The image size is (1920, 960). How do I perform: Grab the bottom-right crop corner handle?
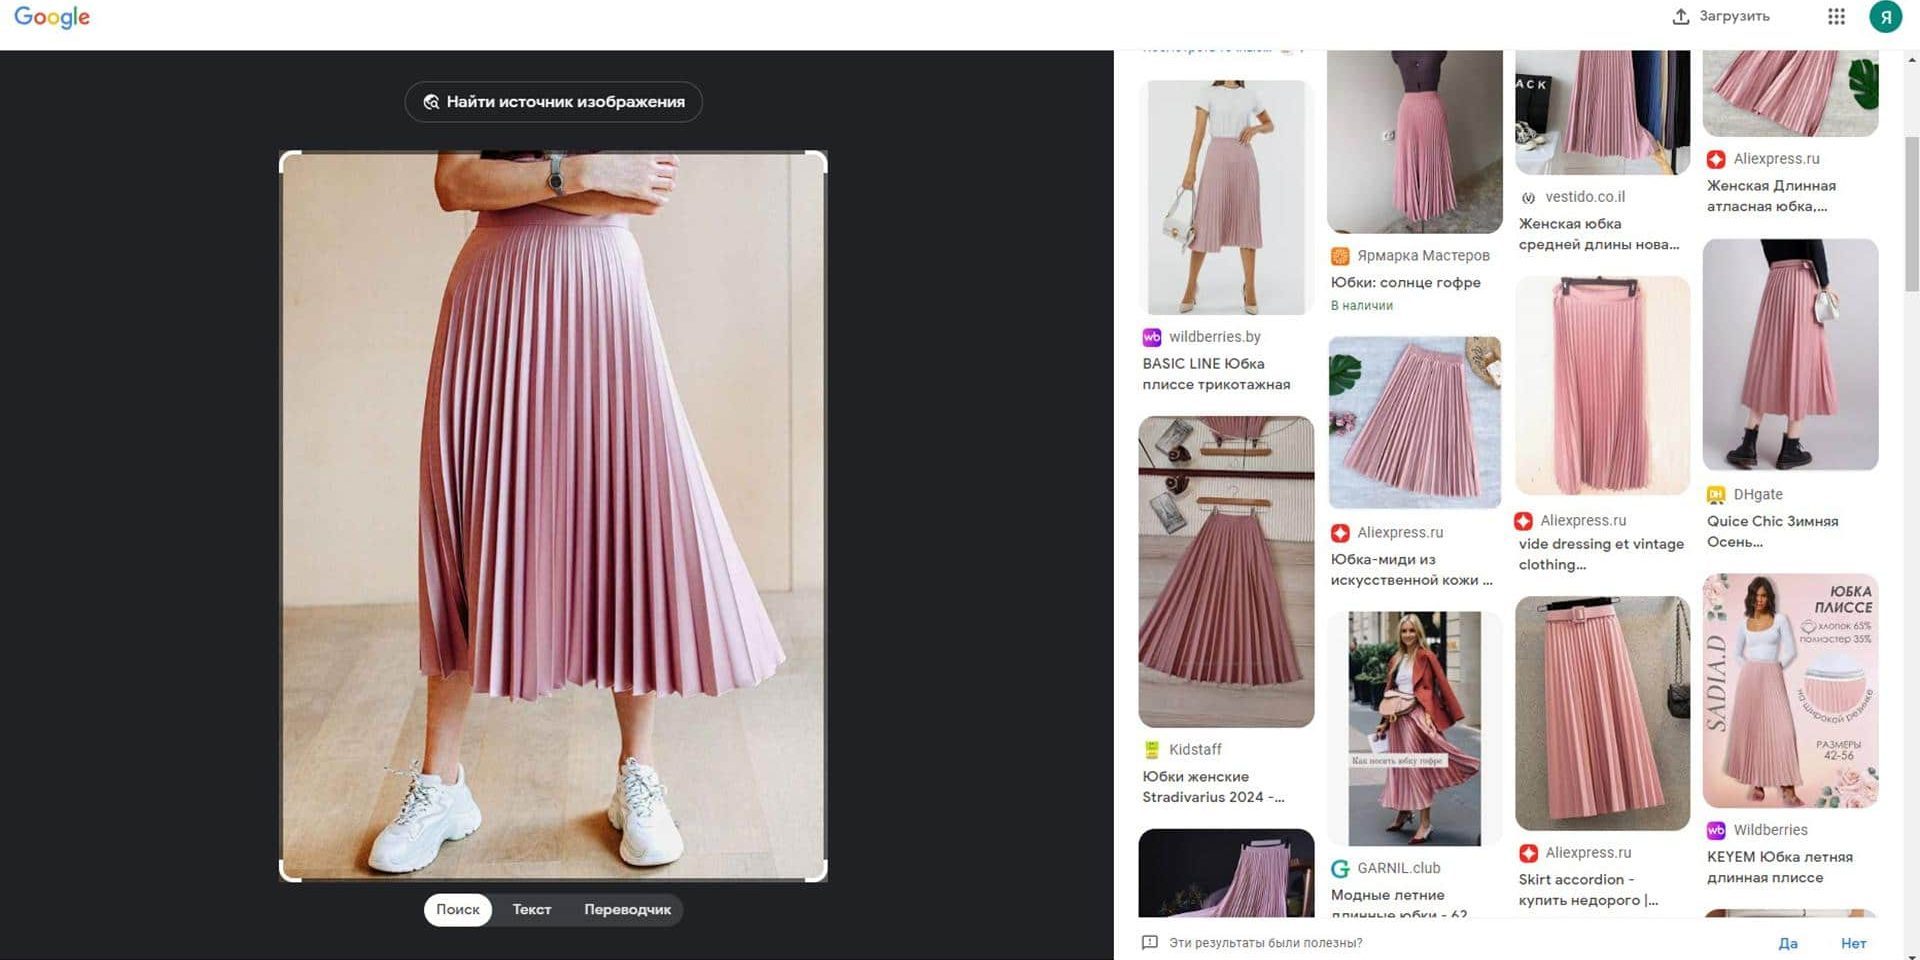coord(817,871)
